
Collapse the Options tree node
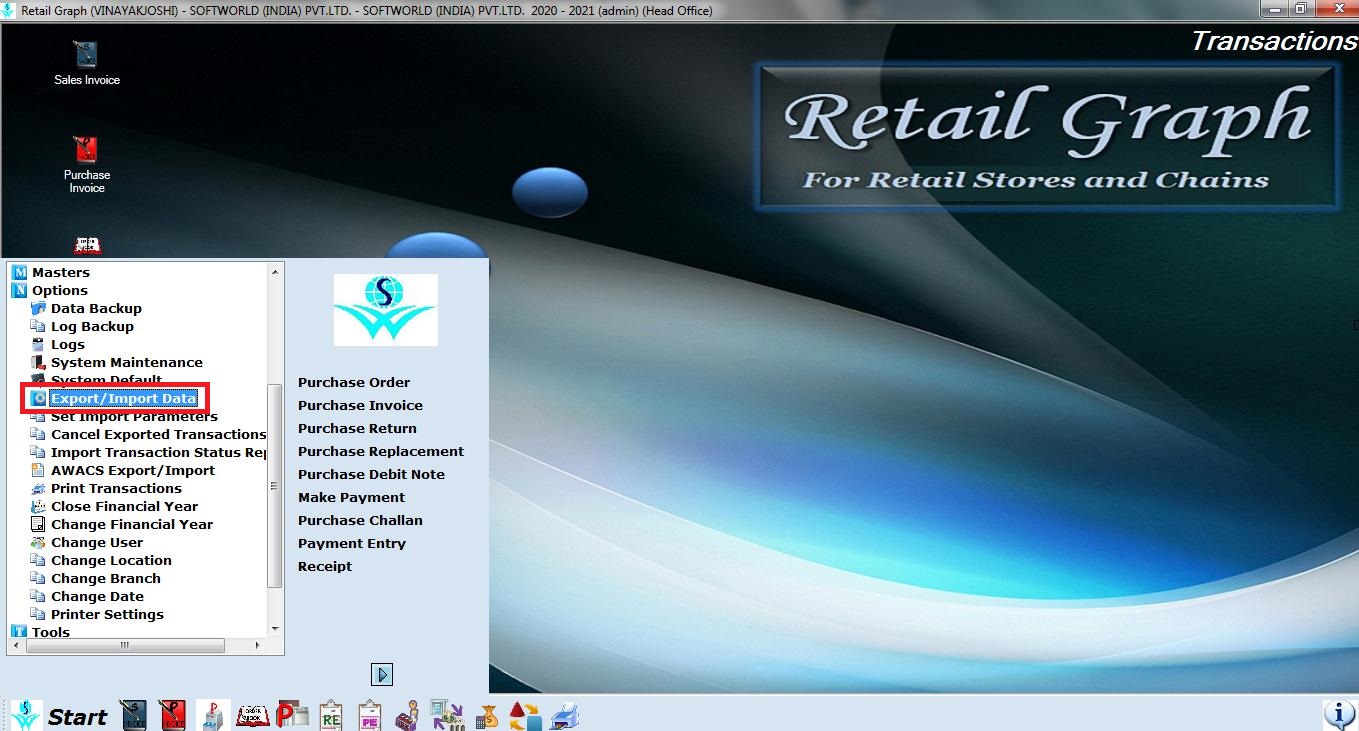pos(19,290)
